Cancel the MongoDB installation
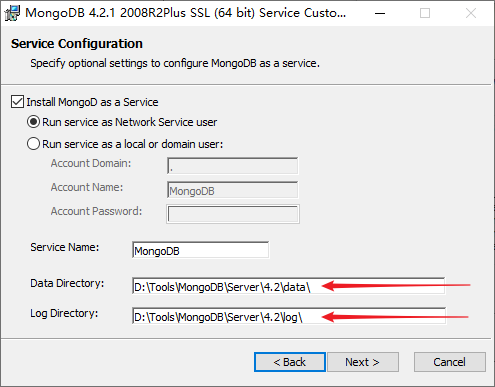 450,362
